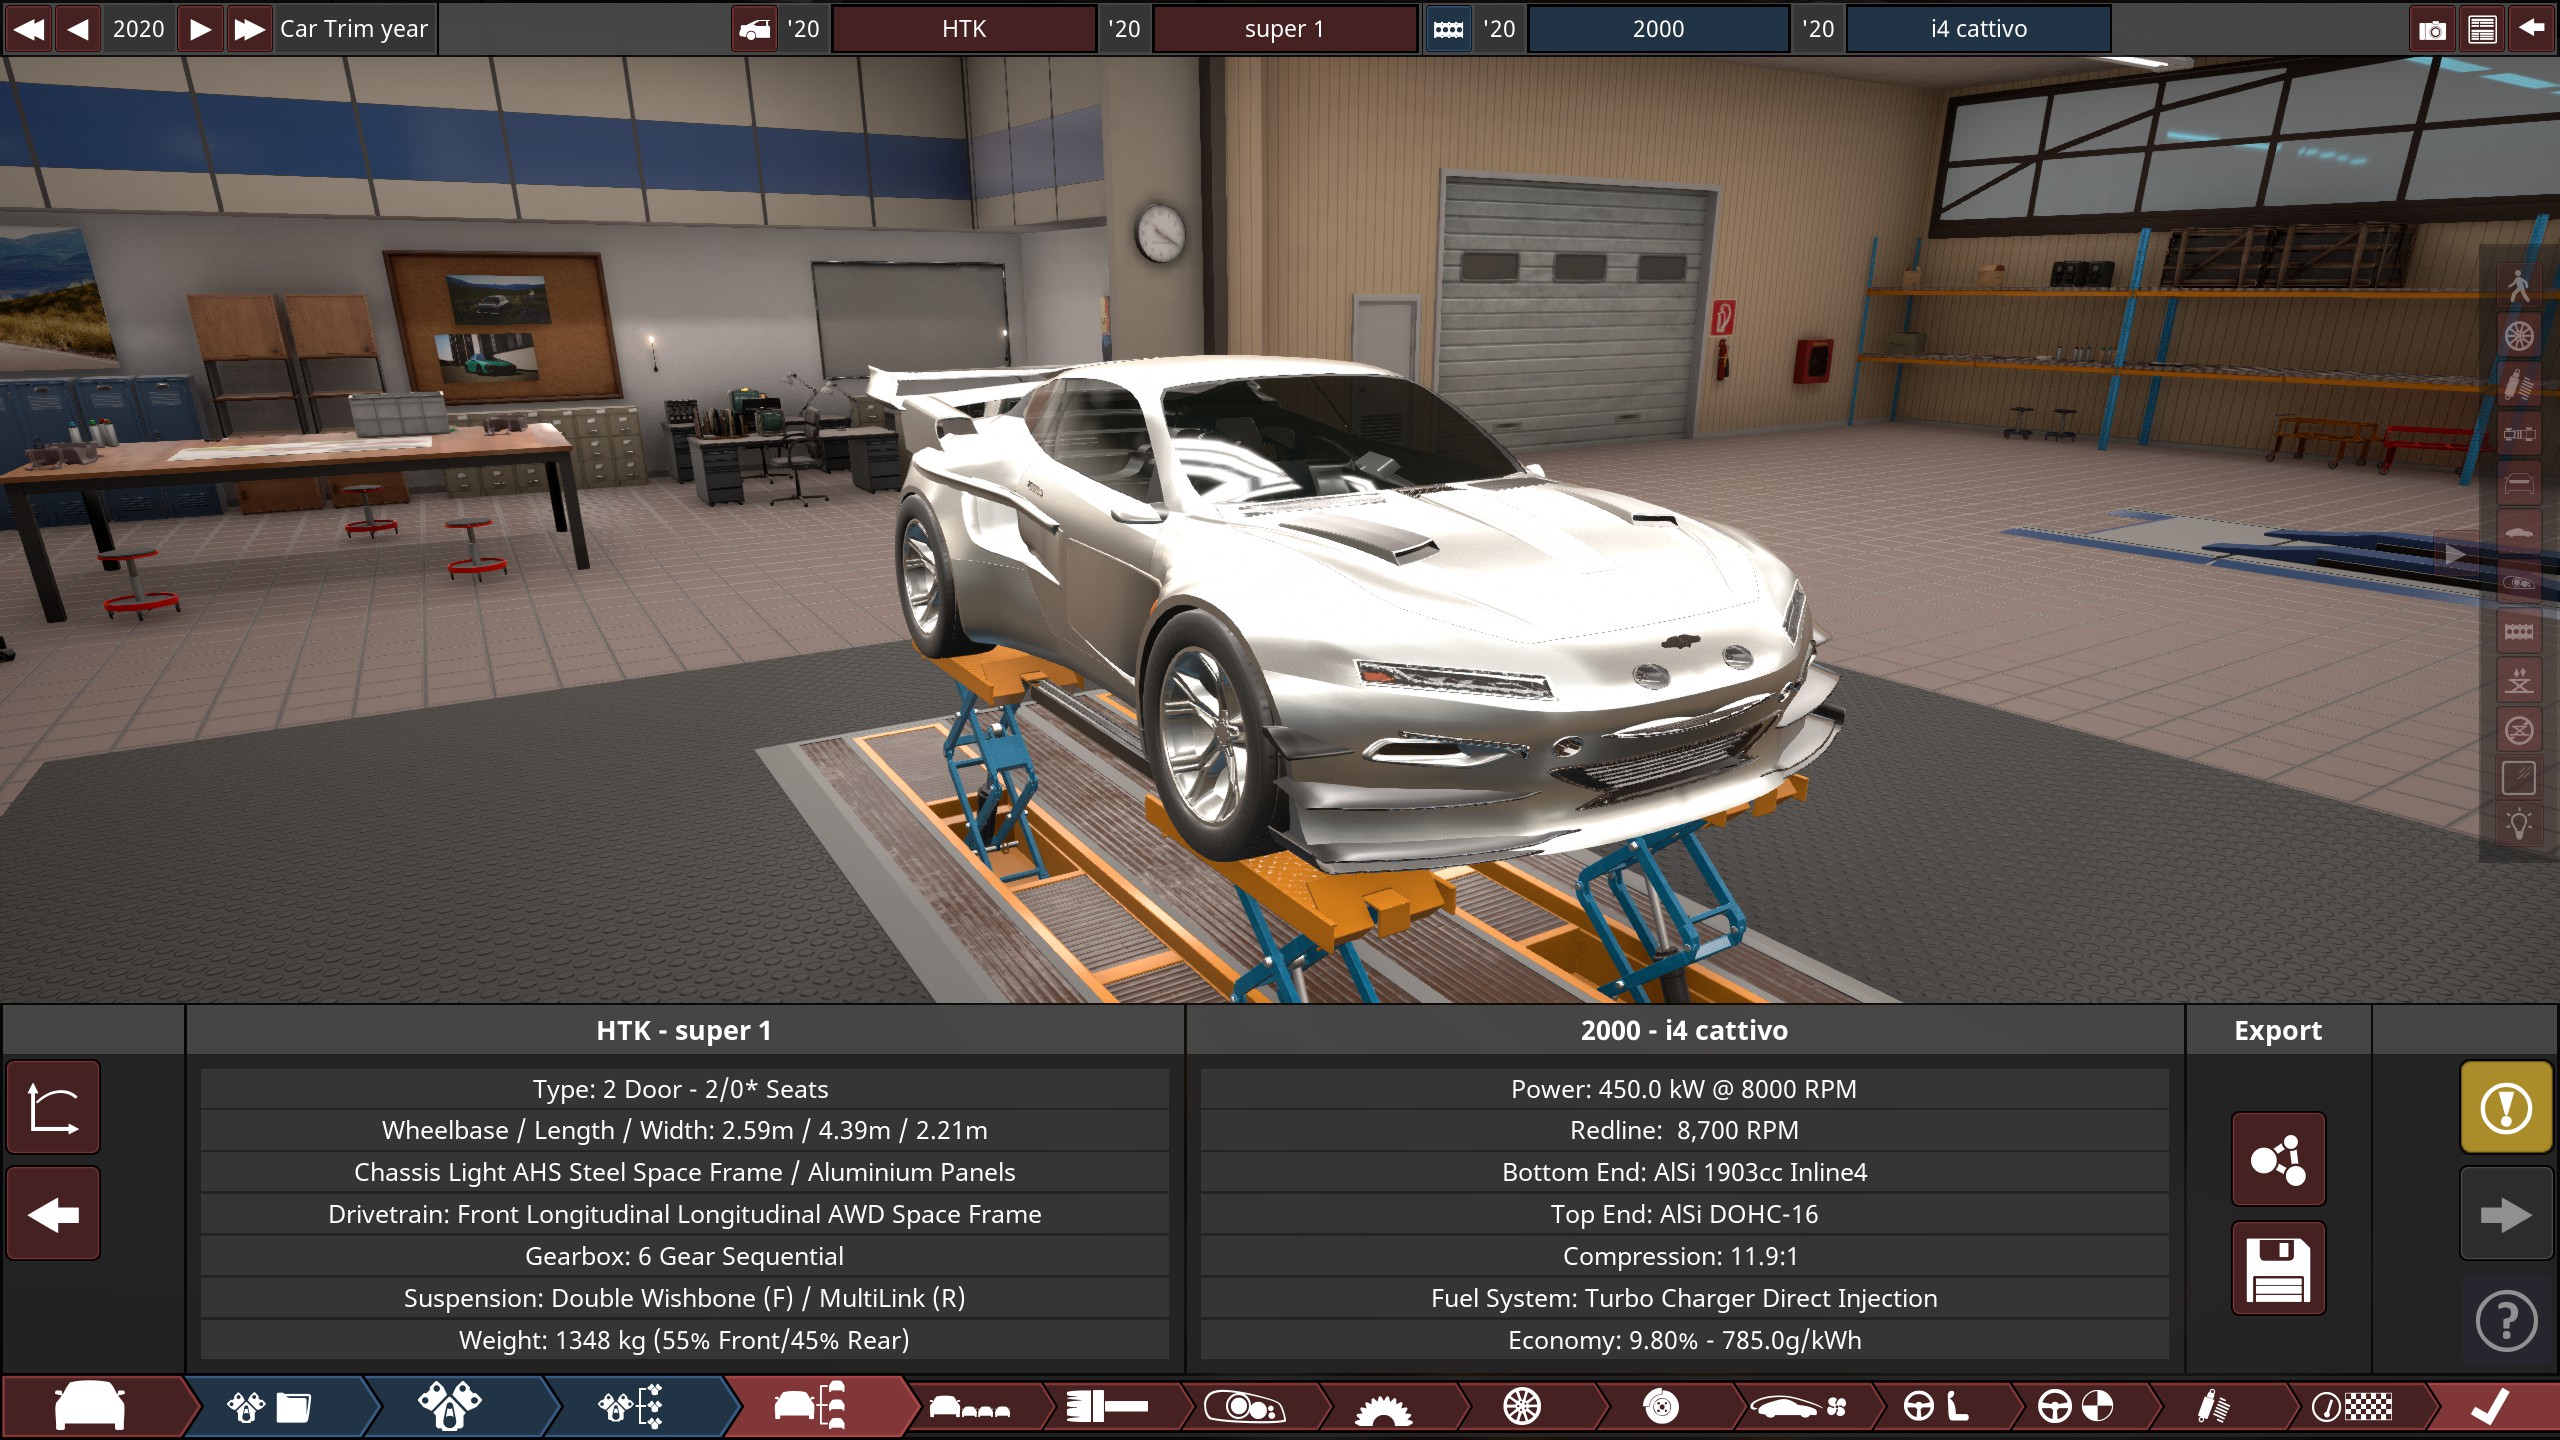This screenshot has height=1440, width=2560.
Task: Click the 'Compression: 11.9:1' row
Action: [1684, 1256]
